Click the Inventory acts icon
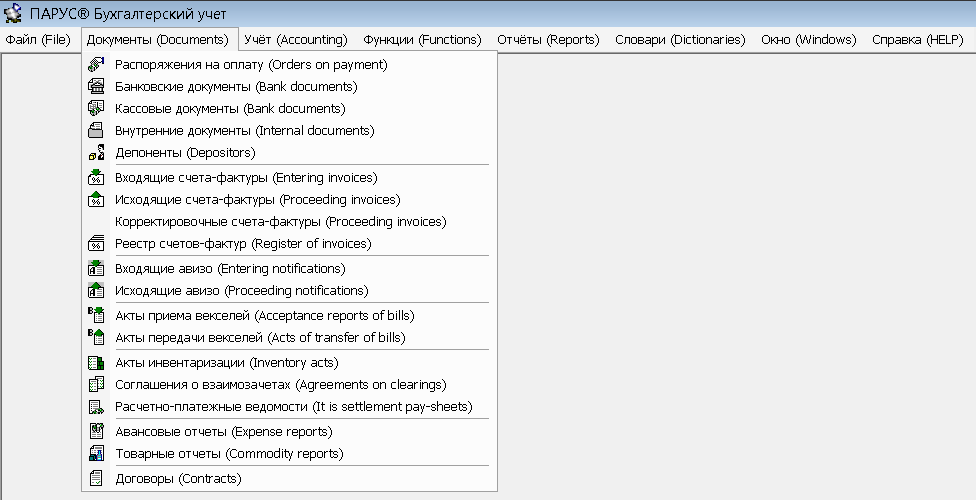This screenshot has height=500, width=976. pyautogui.click(x=97, y=363)
